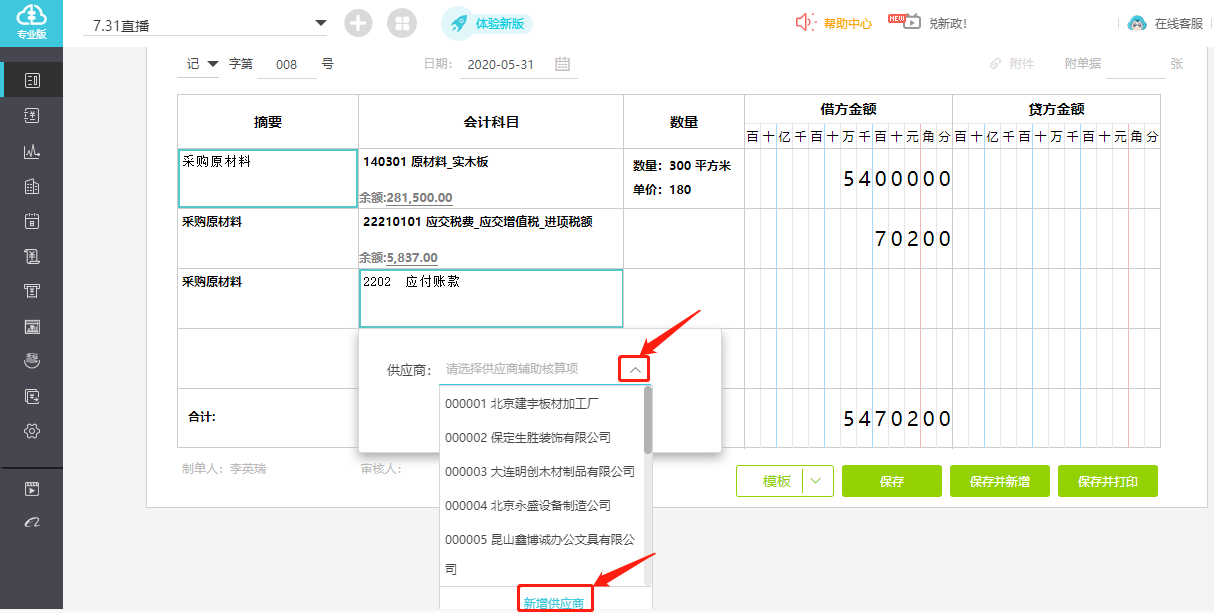
Task: Open the line-chart reports sidebar icon
Action: (31, 151)
